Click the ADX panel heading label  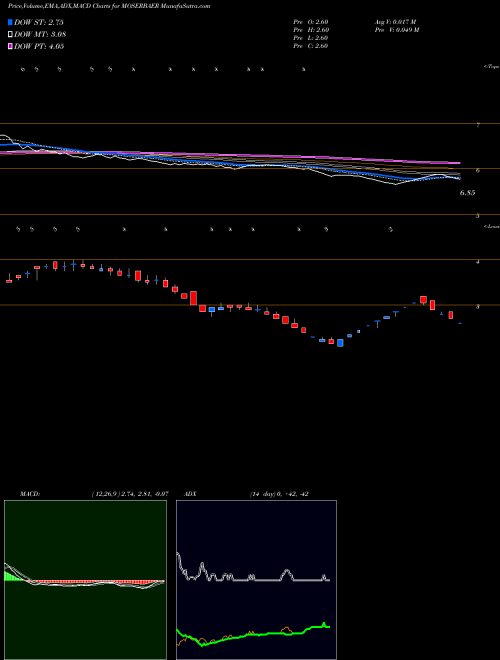pos(190,494)
